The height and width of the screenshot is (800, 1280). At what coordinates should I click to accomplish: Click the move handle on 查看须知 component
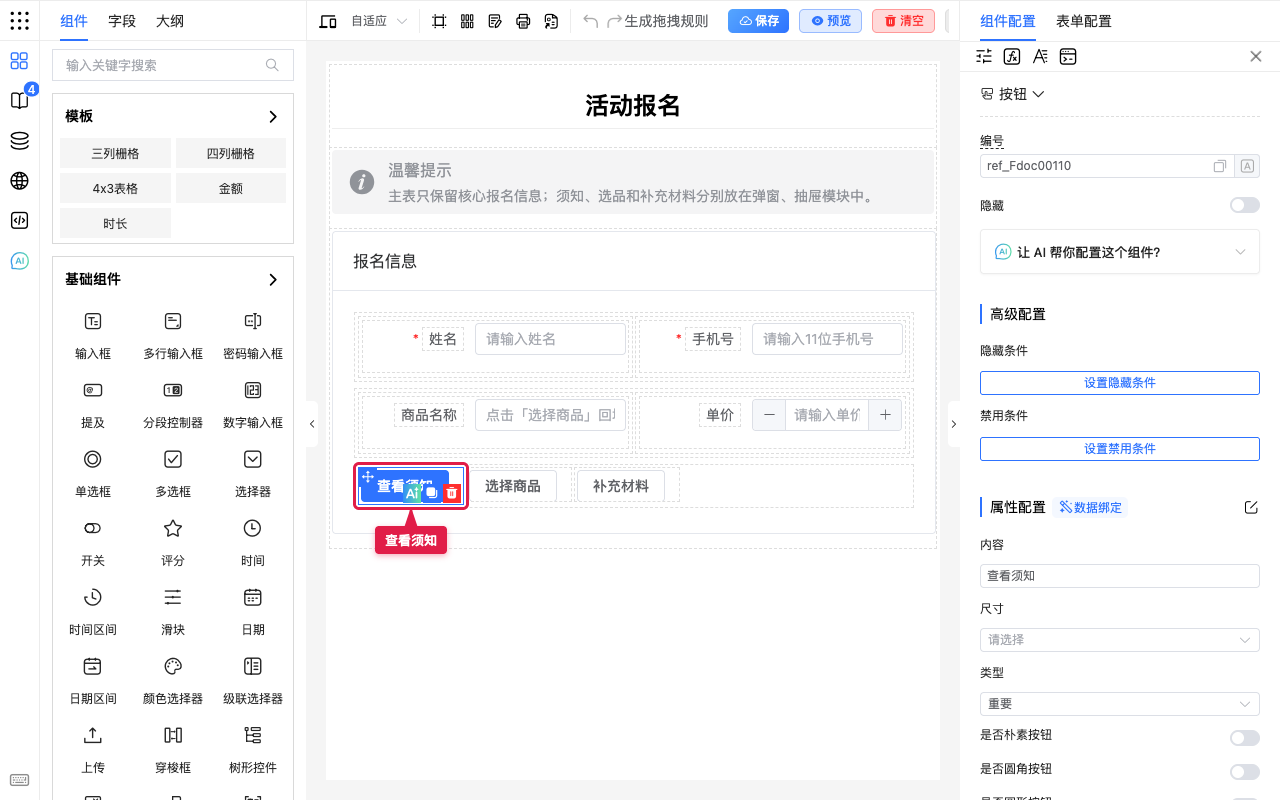368,477
